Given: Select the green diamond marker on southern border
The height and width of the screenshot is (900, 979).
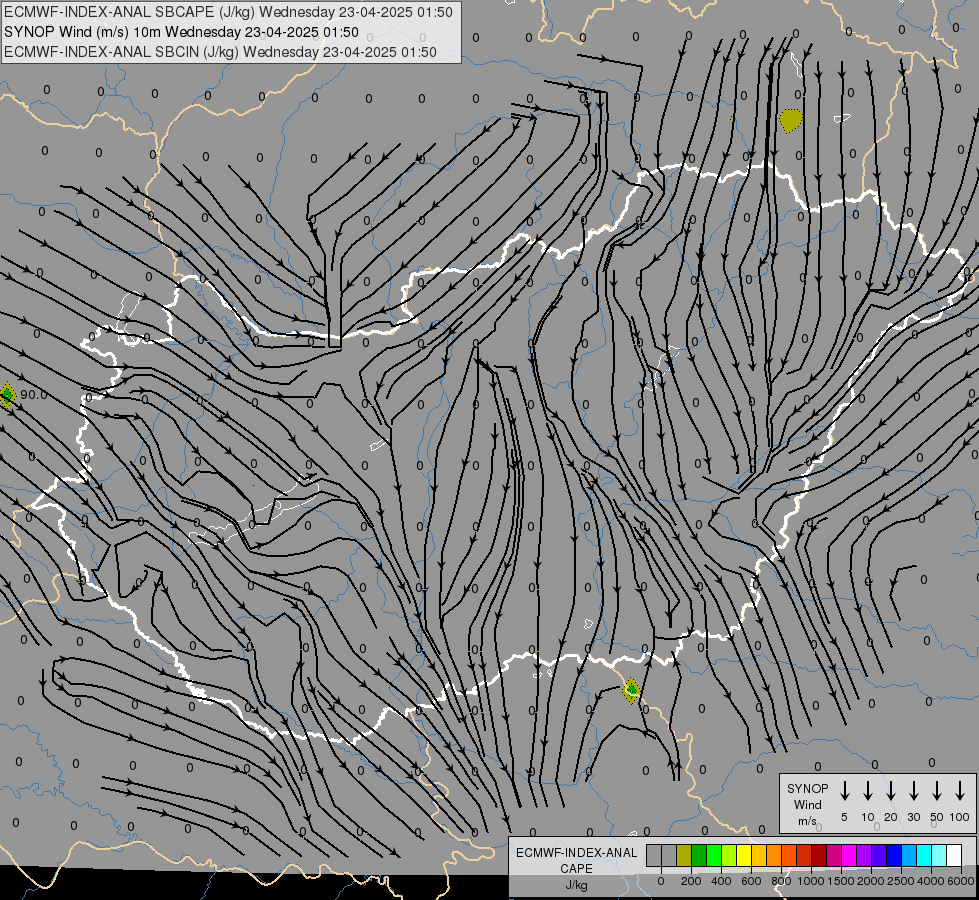Looking at the screenshot, I should click(631, 690).
